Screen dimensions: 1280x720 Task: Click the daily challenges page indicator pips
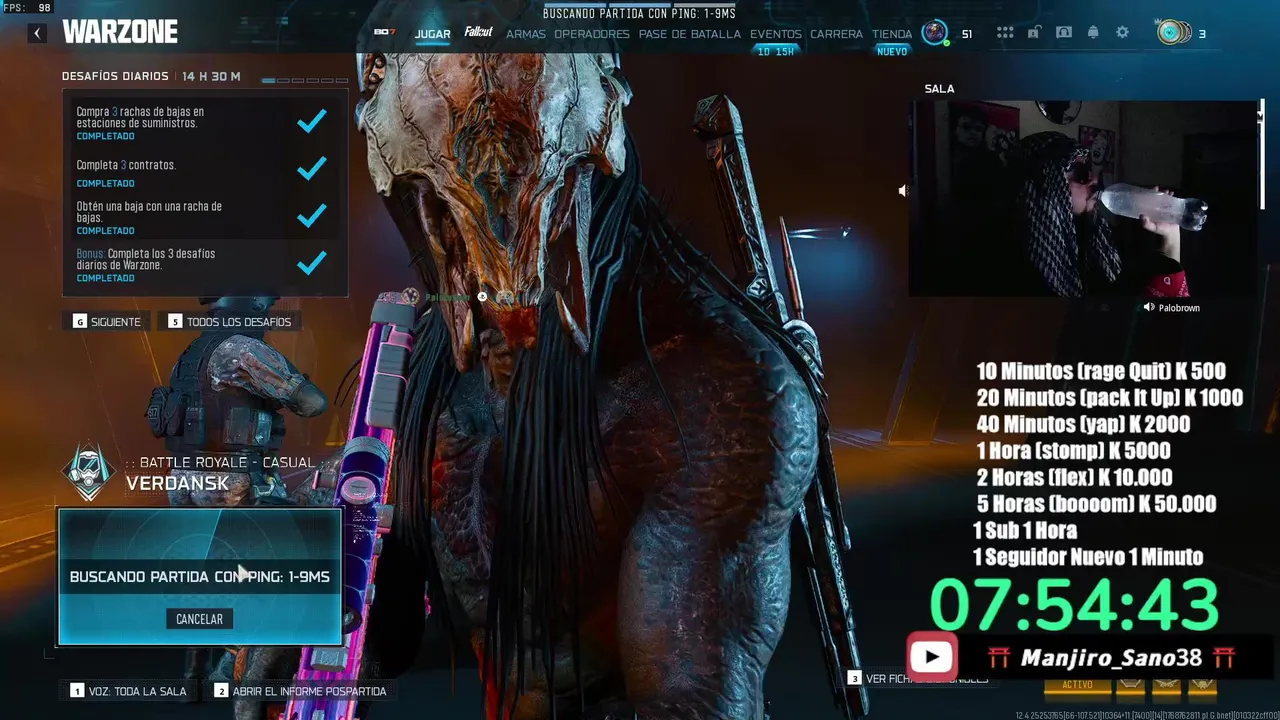pyautogui.click(x=305, y=79)
